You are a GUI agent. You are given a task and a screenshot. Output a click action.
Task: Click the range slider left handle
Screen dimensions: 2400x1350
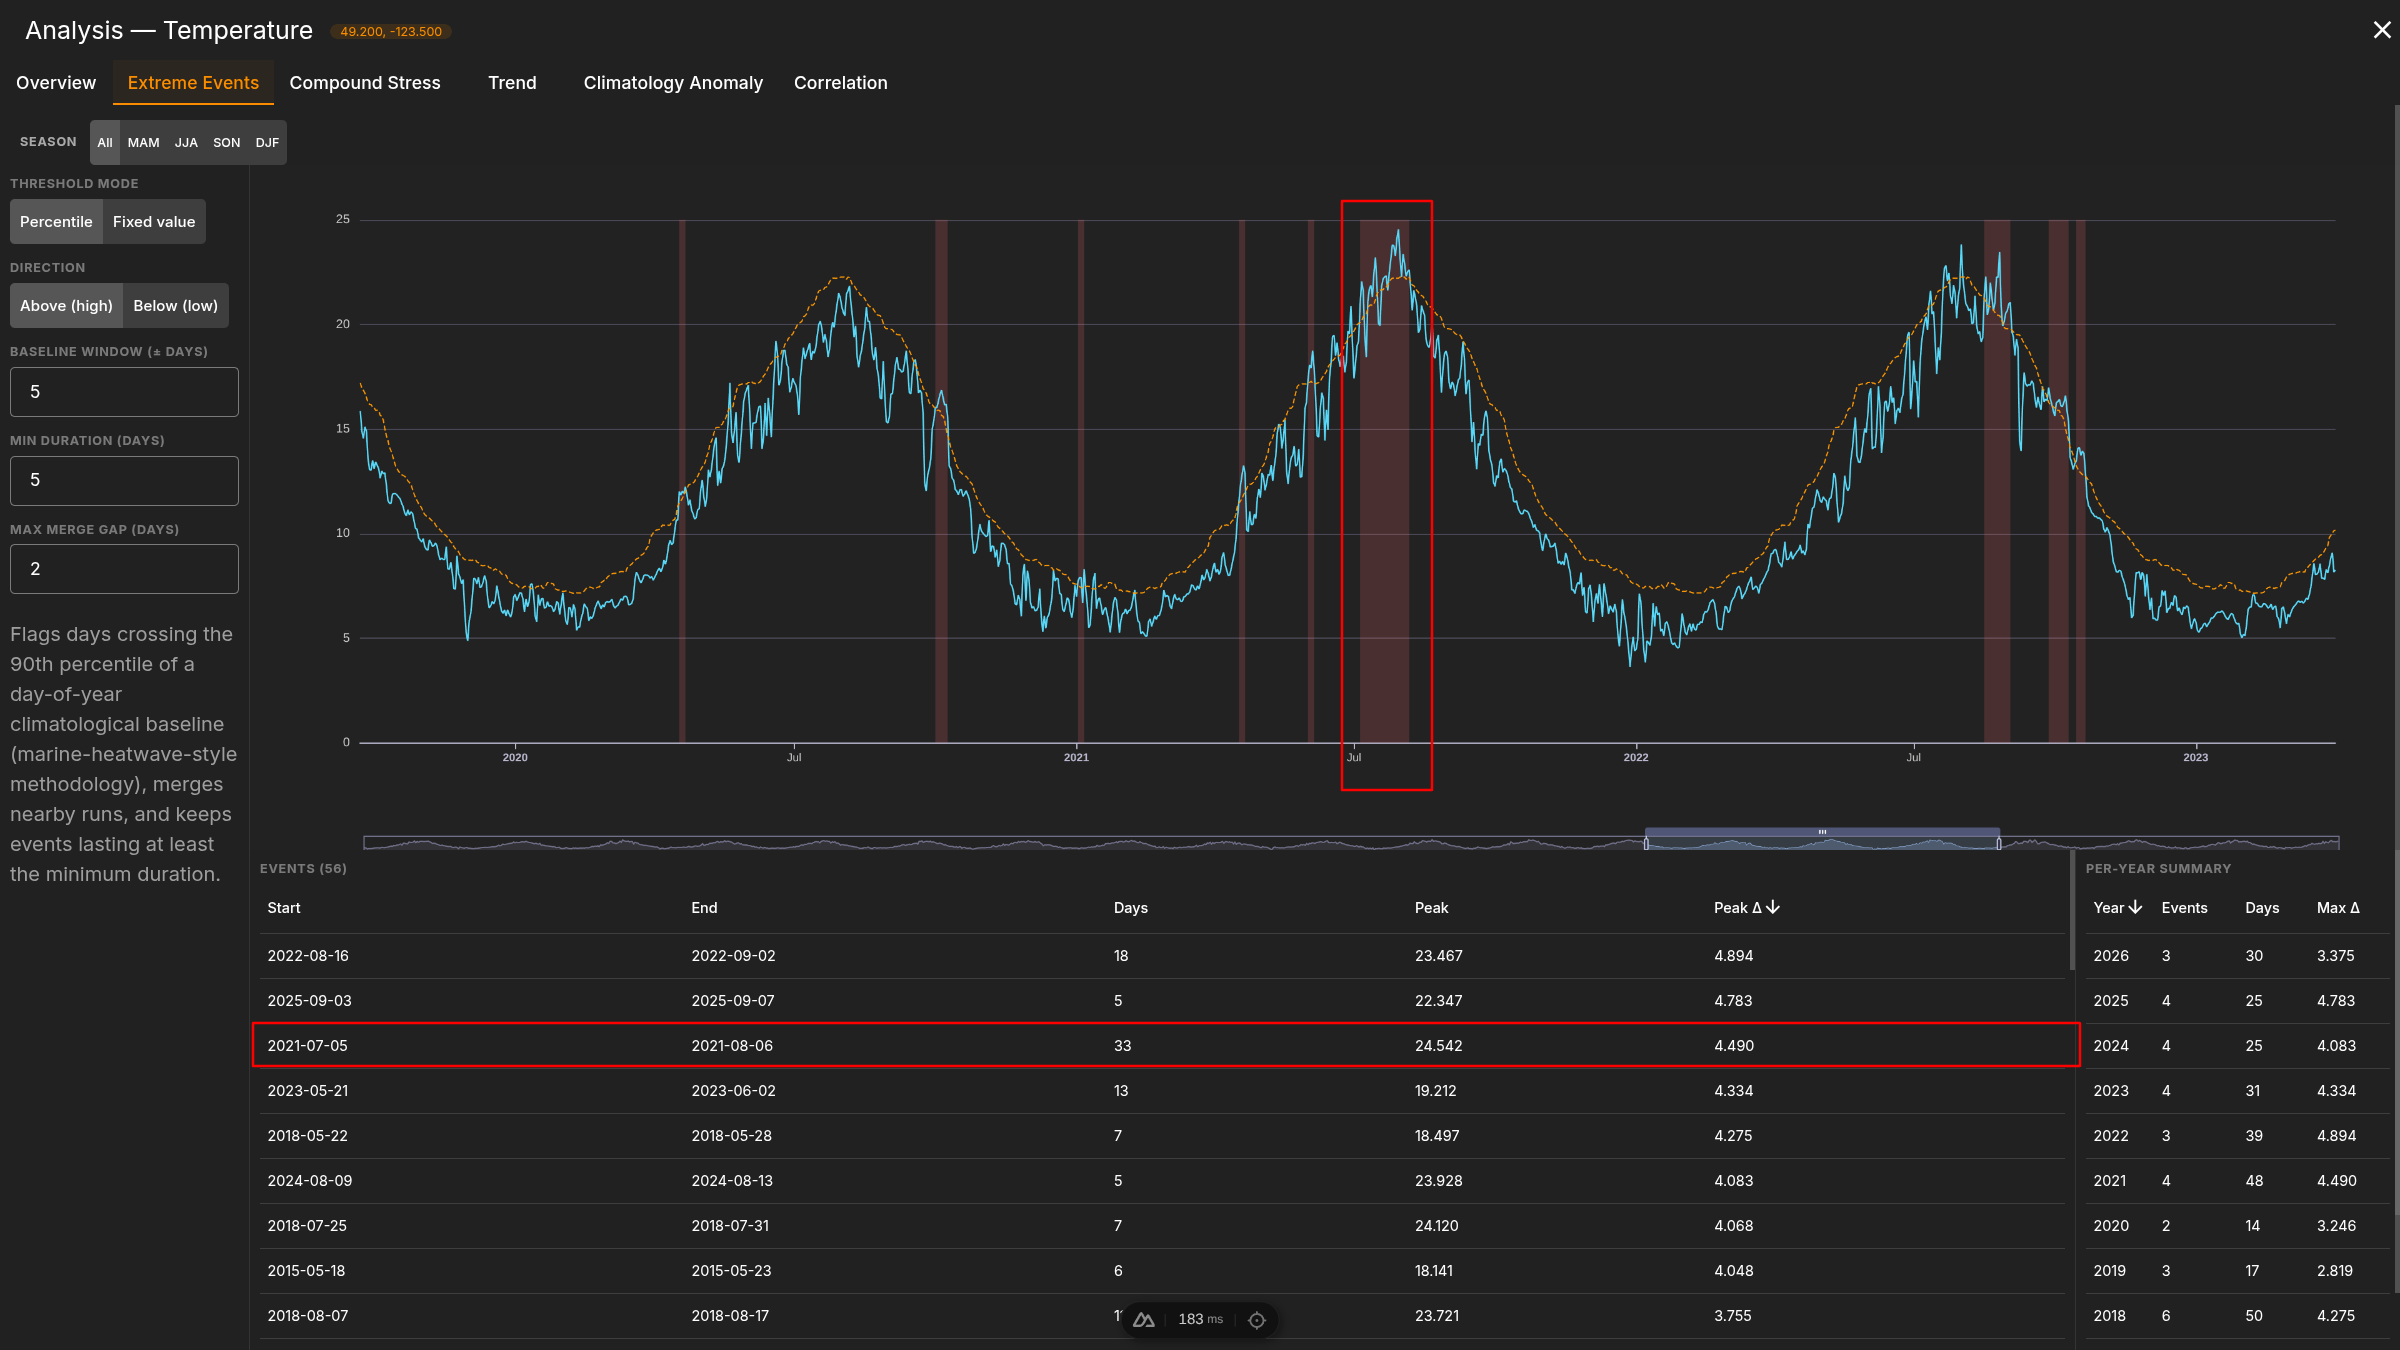point(1646,844)
